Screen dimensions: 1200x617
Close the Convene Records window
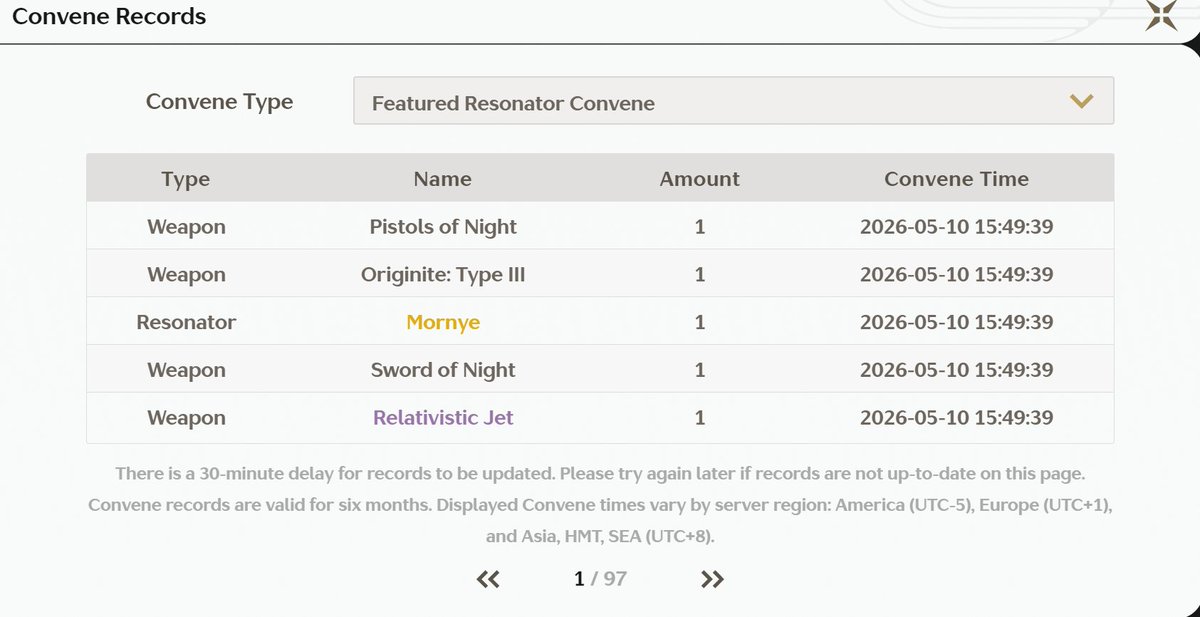[1161, 15]
